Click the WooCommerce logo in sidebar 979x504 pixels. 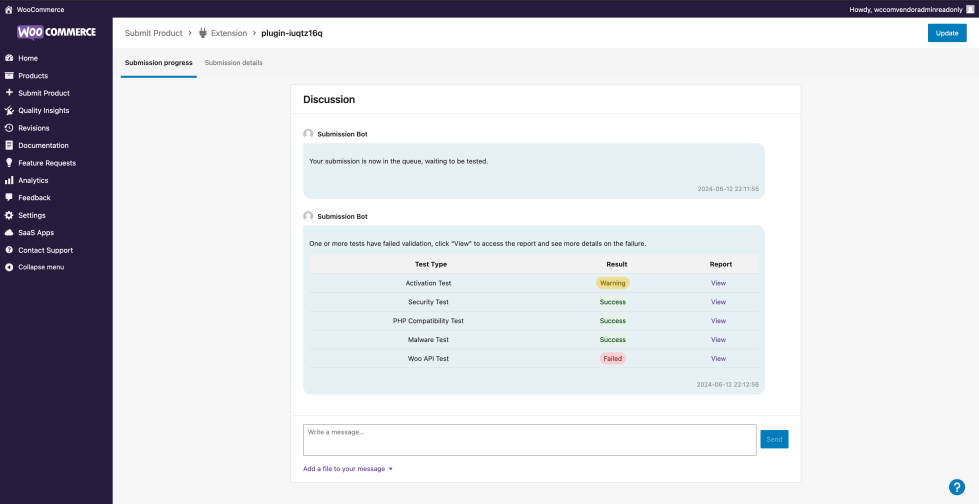pos(56,32)
